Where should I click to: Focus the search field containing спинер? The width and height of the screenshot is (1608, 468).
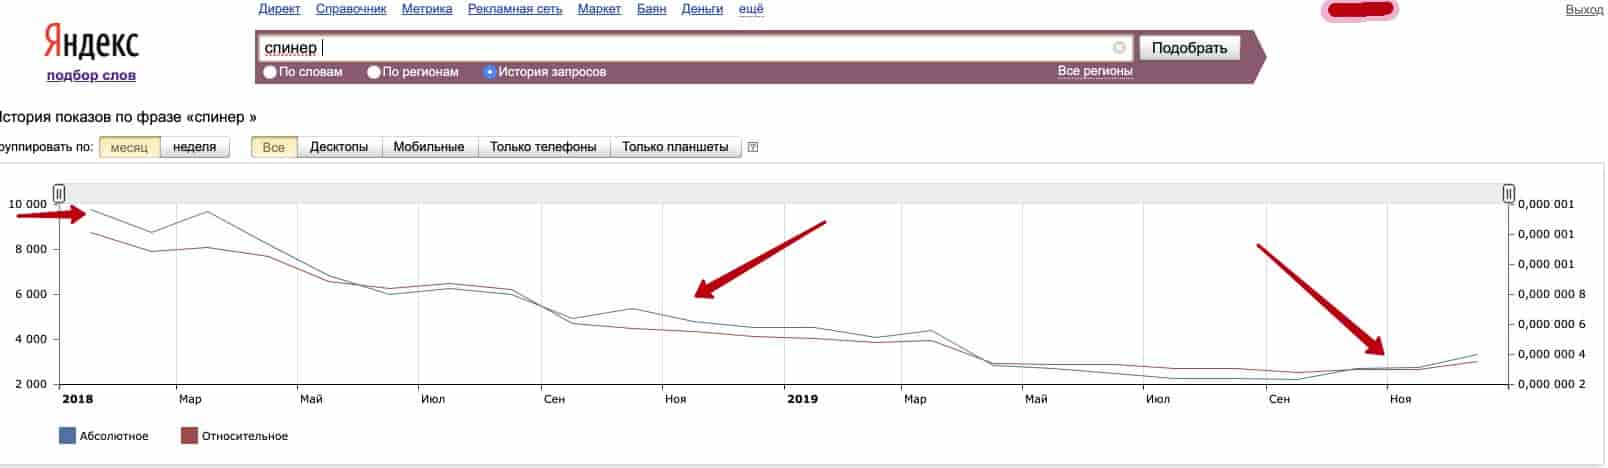pyautogui.click(x=696, y=48)
